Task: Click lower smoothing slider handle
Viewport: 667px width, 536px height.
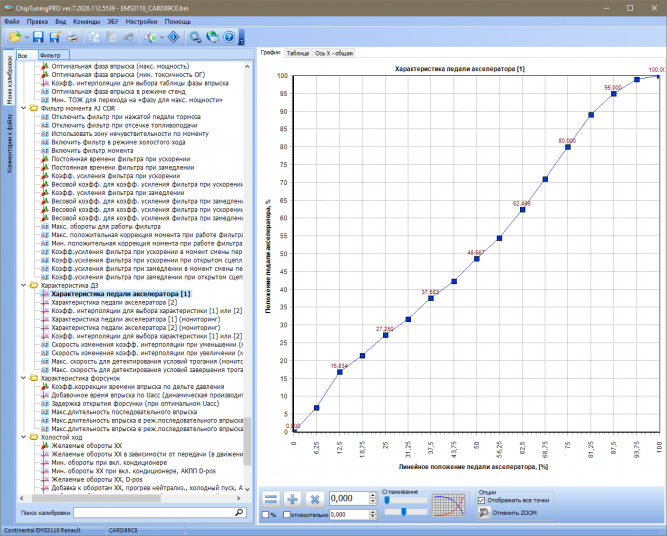Action: 404,511
